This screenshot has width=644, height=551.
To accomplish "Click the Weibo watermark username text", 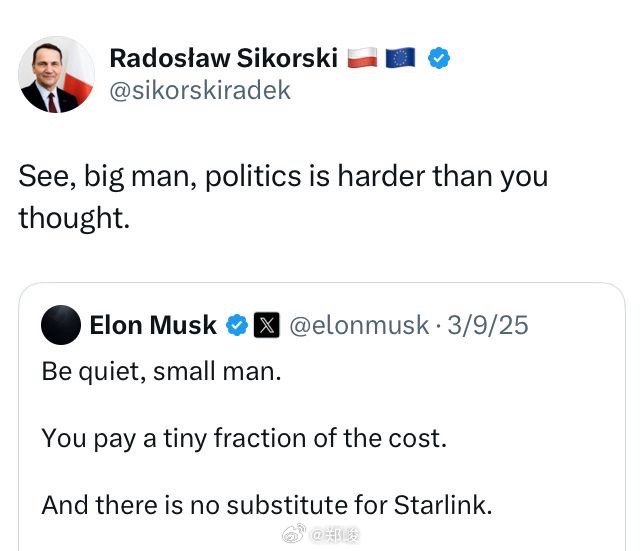I will pos(335,536).
